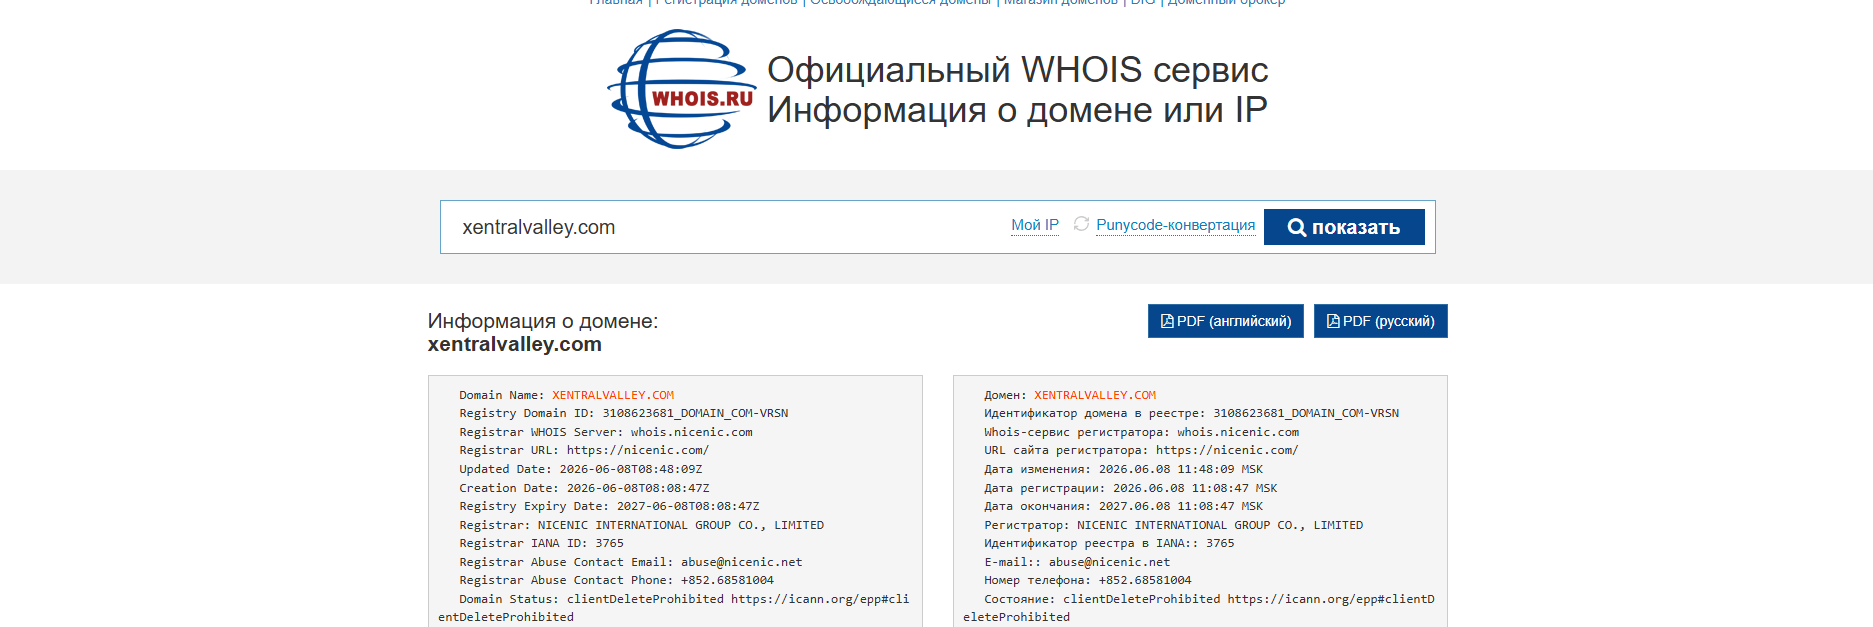Click the URL сайта регистратора row
This screenshot has height=627, width=1873.
click(1141, 450)
